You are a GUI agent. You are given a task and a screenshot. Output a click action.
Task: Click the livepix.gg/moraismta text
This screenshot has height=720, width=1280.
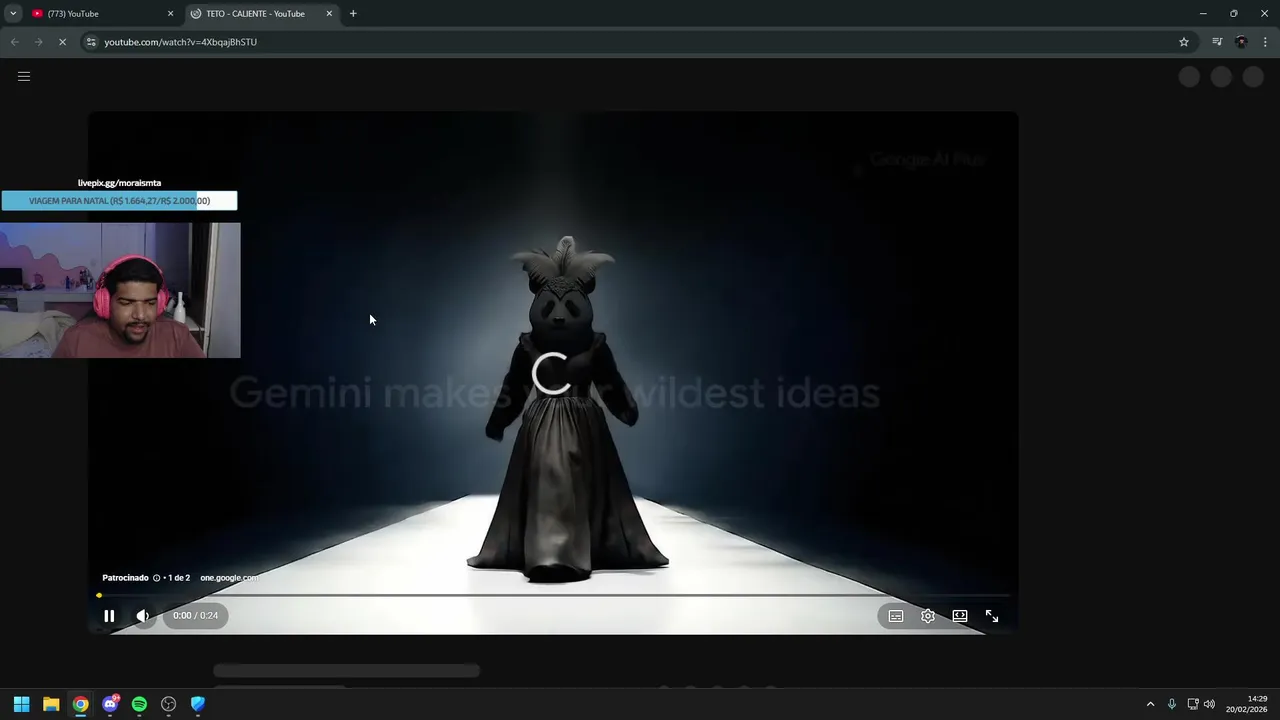(x=119, y=183)
